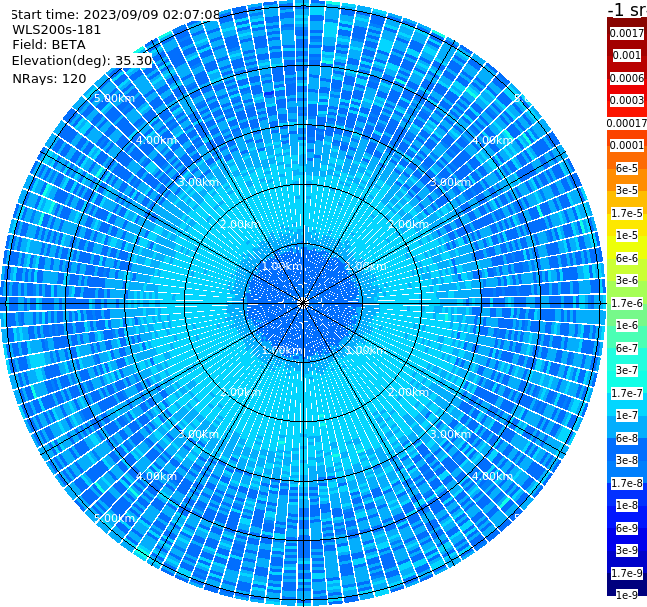
Task: Select the 3e-8 colorbar label
Action: pyautogui.click(x=627, y=460)
